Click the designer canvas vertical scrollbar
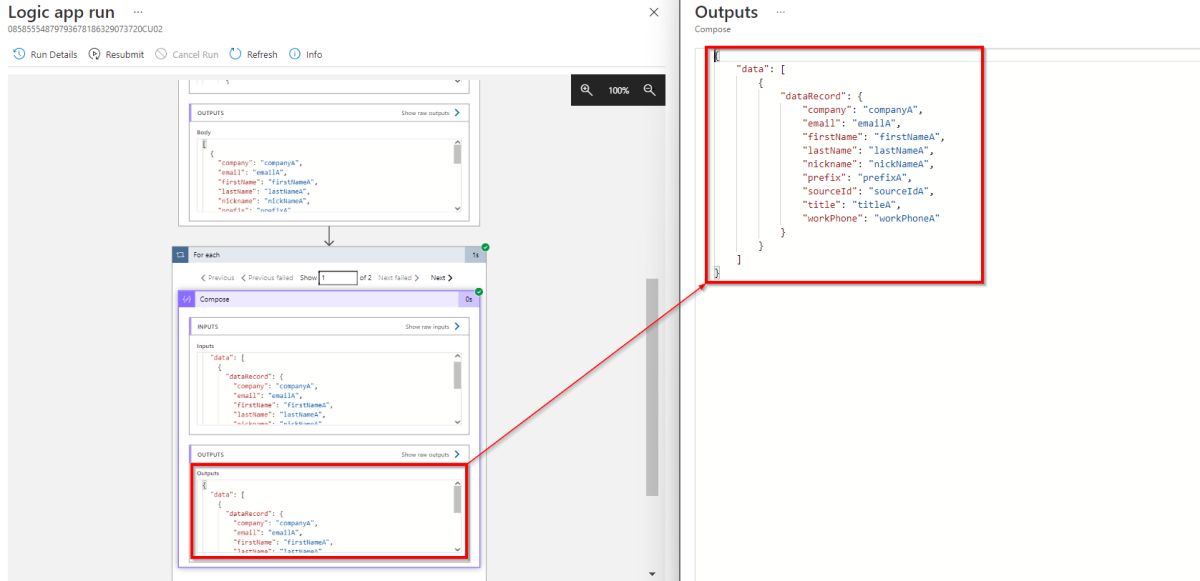Viewport: 1200px width, 581px height. pyautogui.click(x=652, y=386)
